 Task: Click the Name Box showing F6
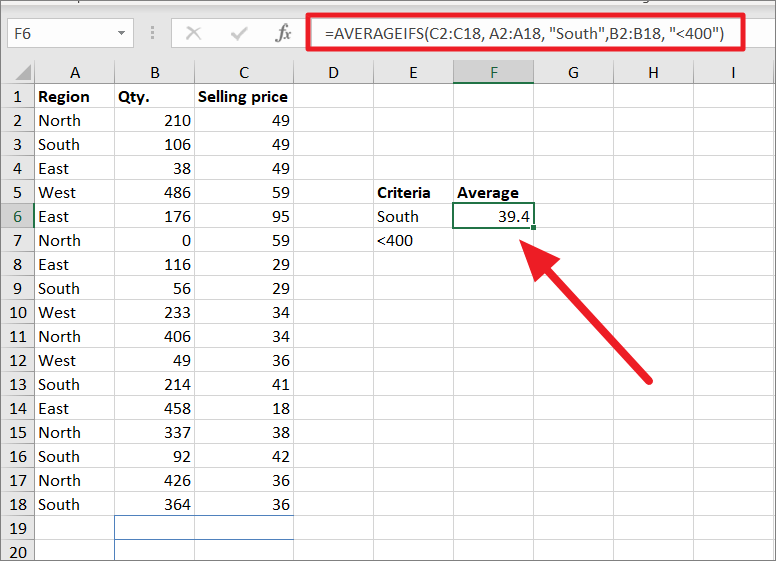[x=70, y=33]
